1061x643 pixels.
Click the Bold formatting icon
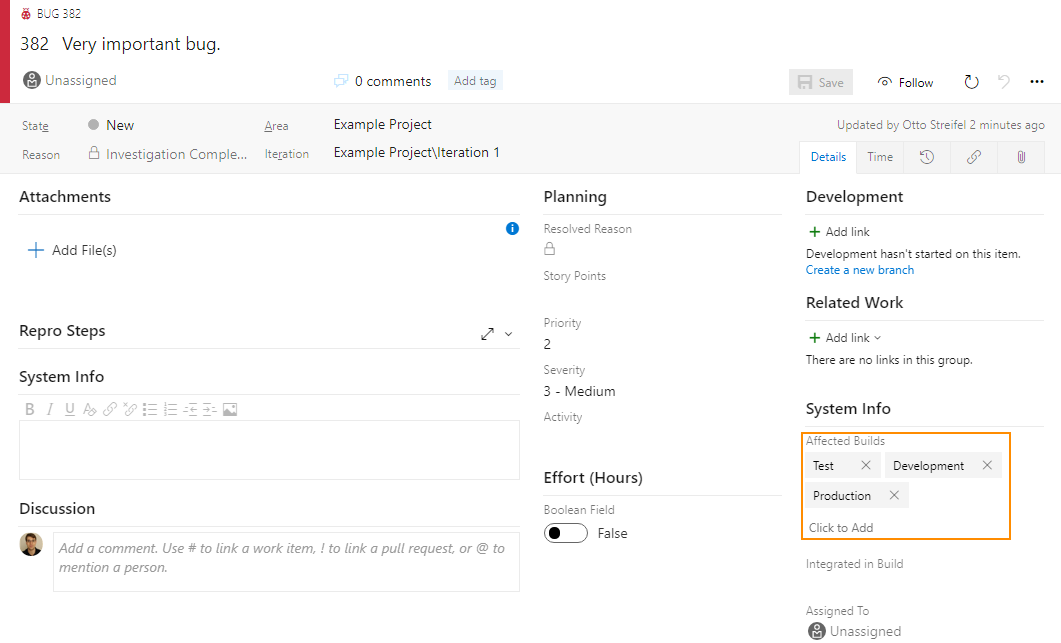click(30, 409)
